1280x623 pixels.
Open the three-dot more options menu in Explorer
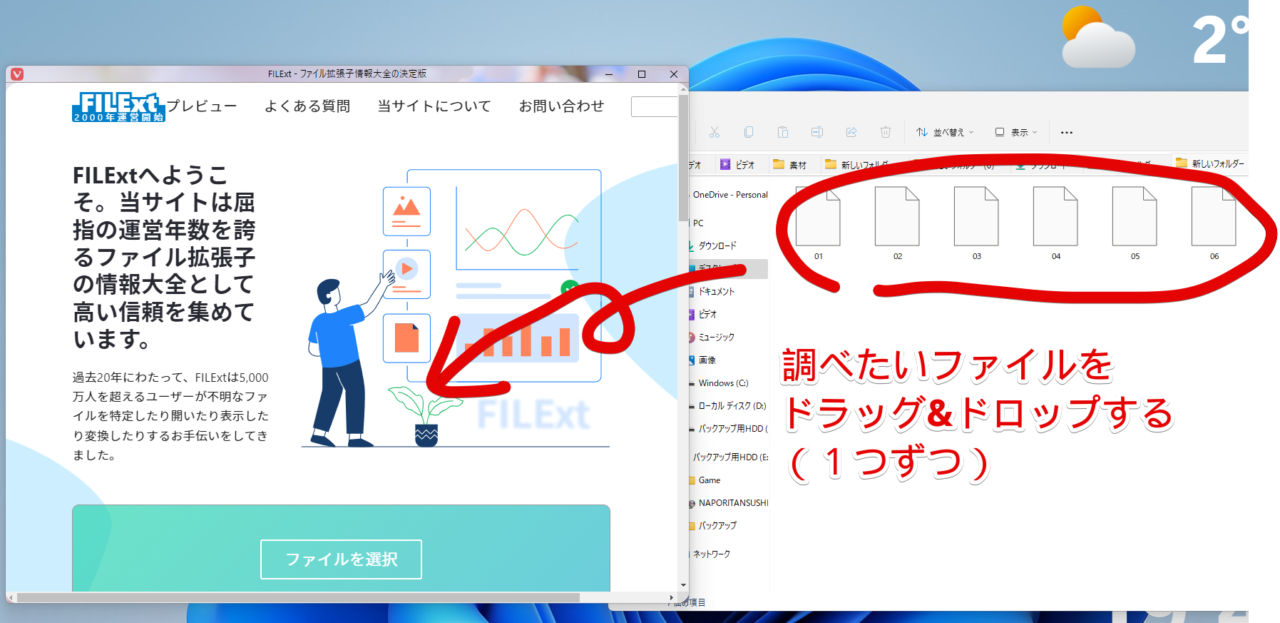tap(1066, 132)
